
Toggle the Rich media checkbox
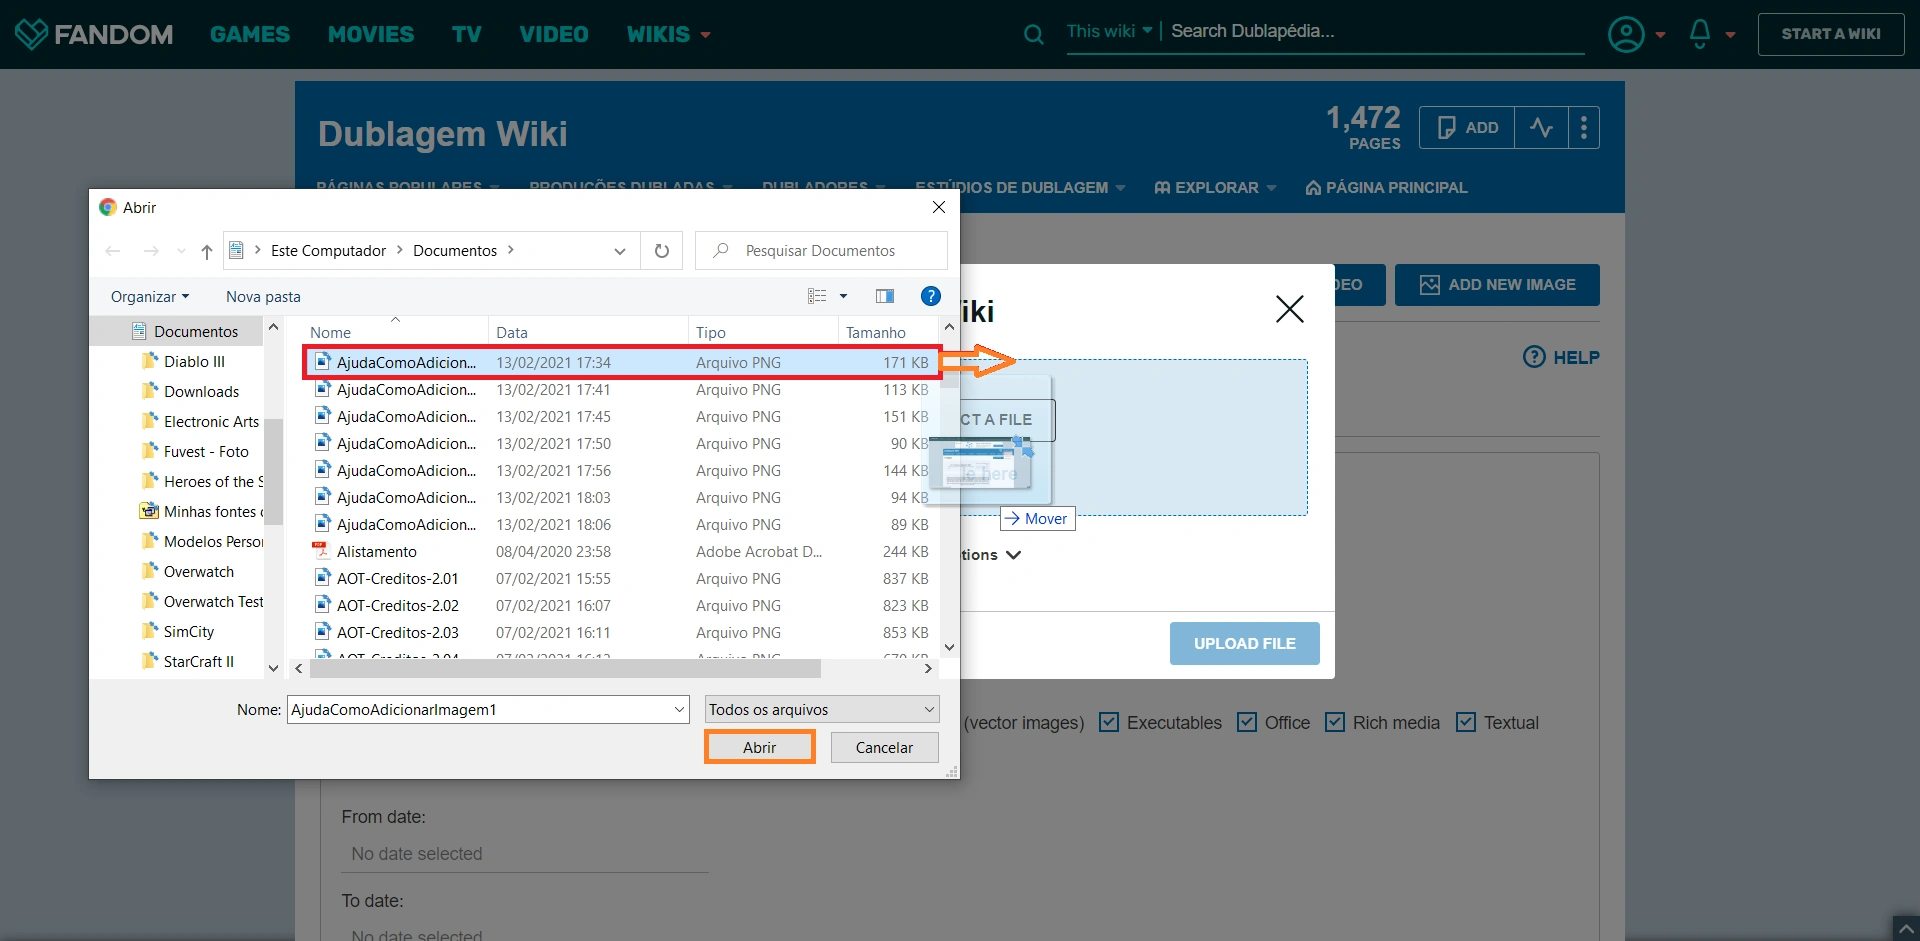(x=1335, y=722)
